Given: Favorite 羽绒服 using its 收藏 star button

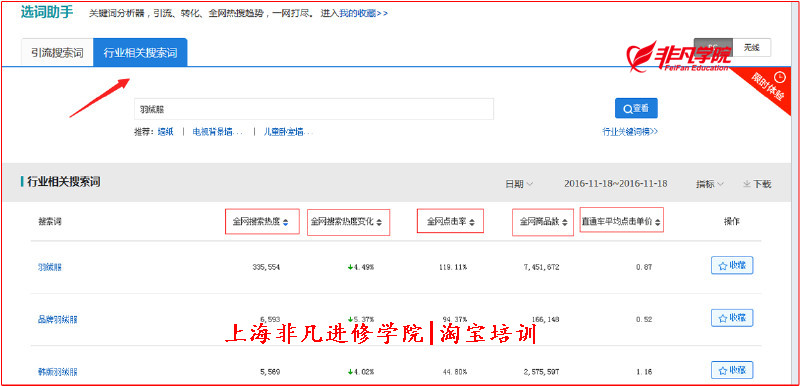Looking at the screenshot, I should (x=732, y=265).
